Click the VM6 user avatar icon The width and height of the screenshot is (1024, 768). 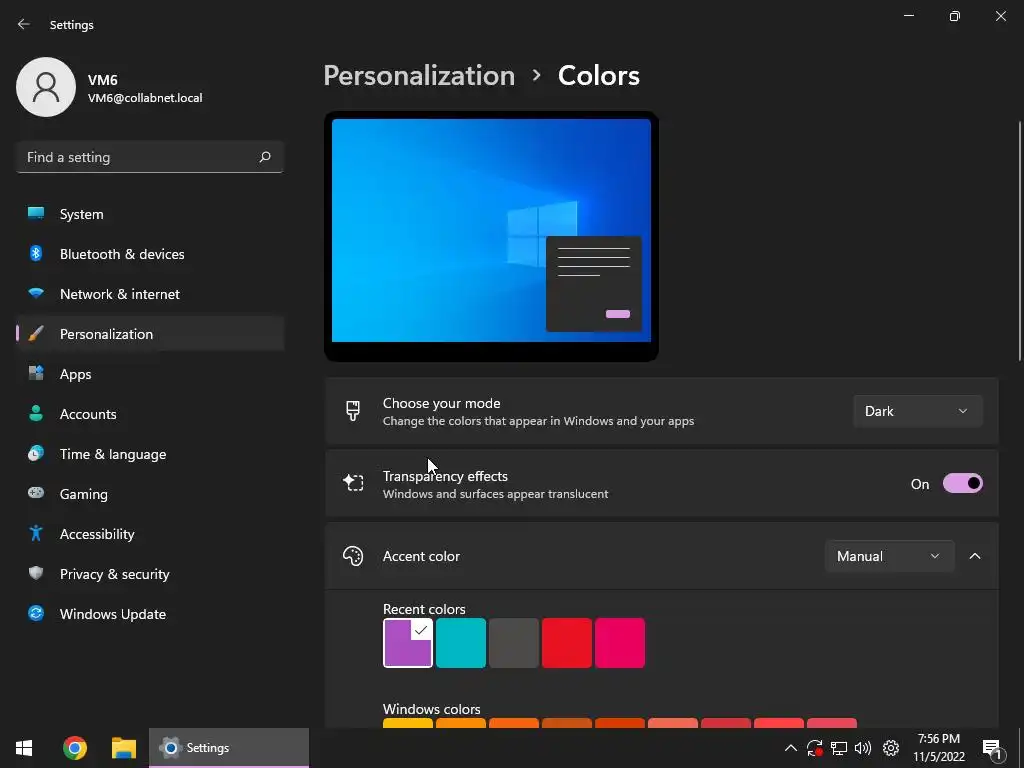click(46, 87)
